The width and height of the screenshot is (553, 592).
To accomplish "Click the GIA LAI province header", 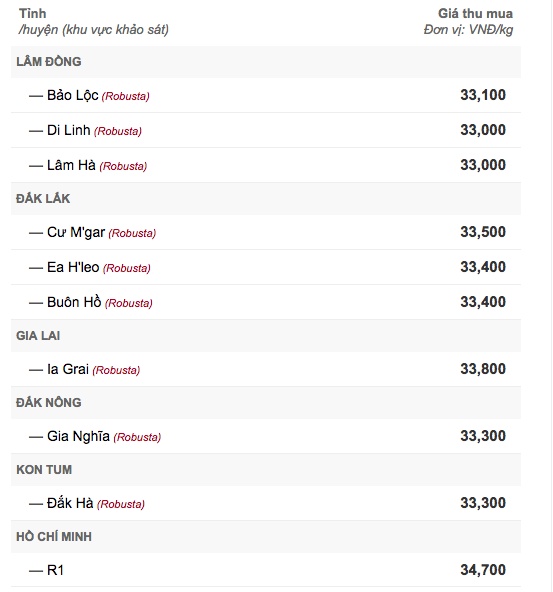I will point(38,336).
